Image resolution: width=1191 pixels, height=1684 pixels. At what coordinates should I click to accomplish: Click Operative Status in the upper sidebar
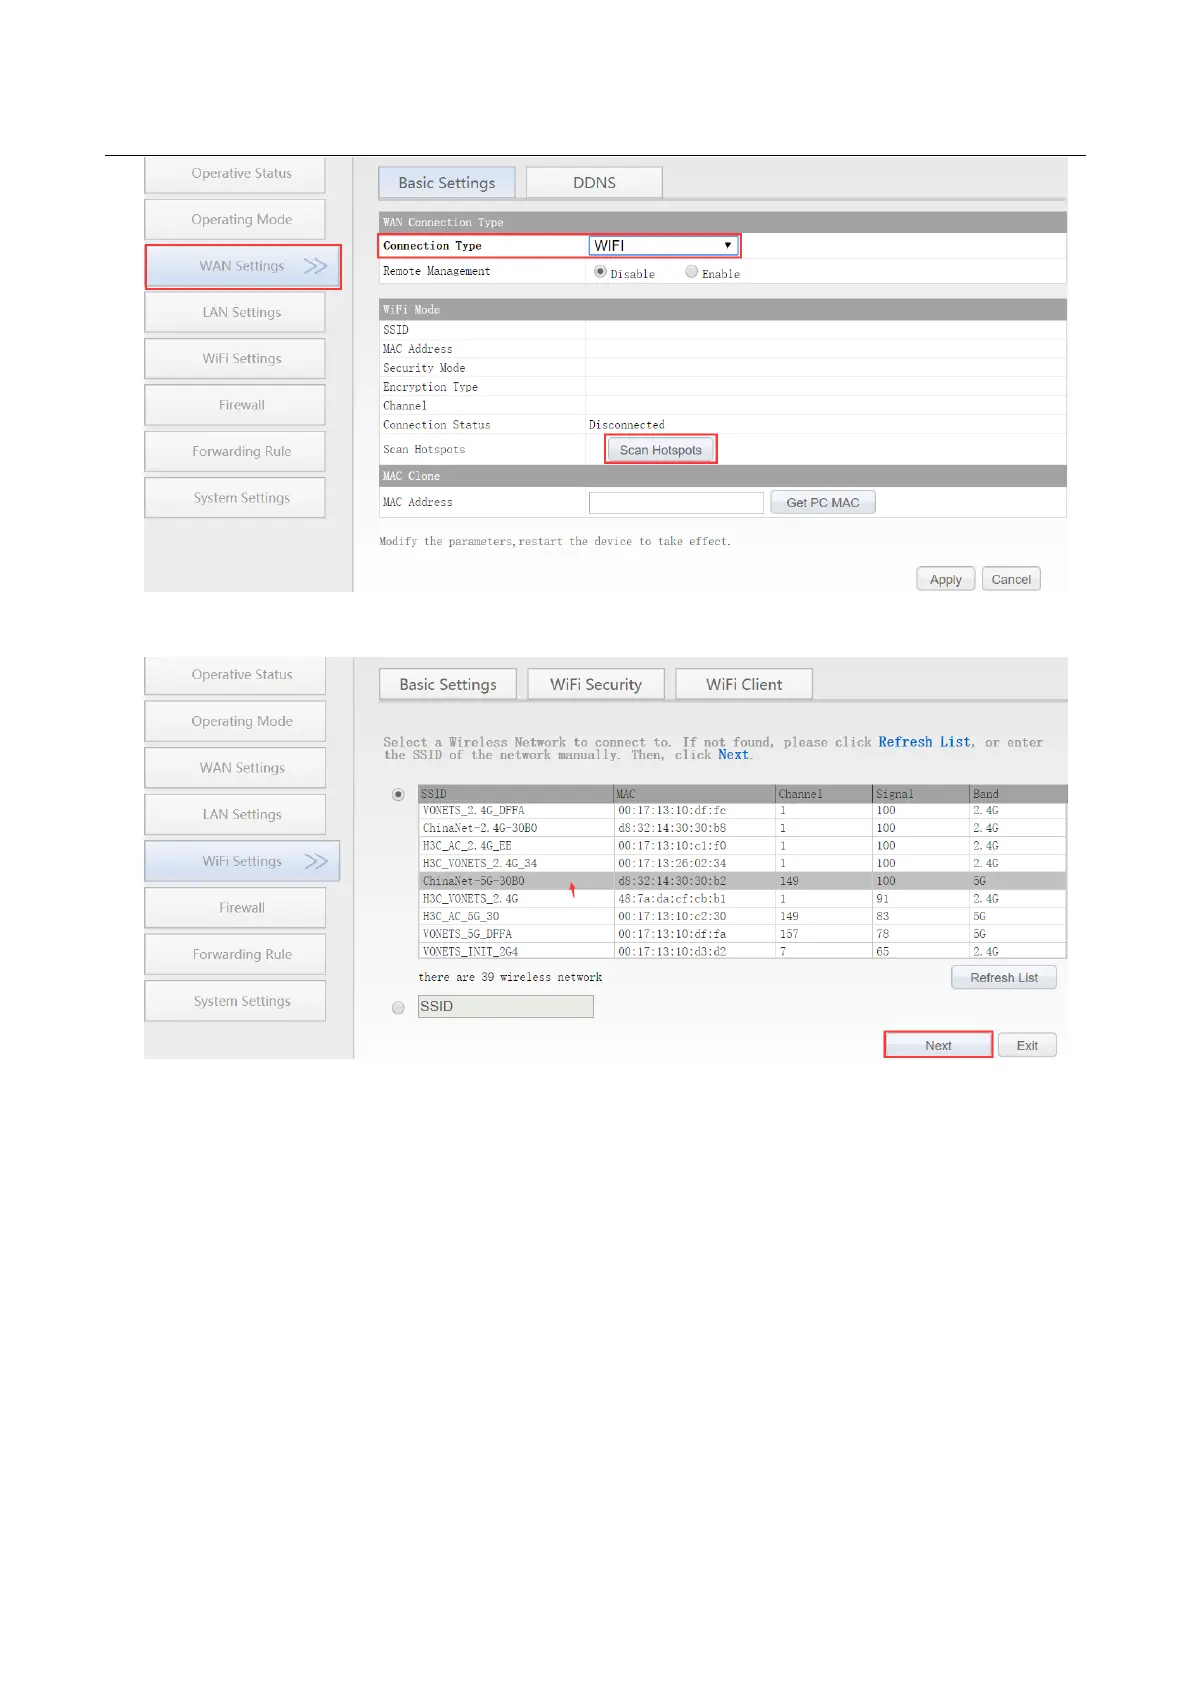[x=235, y=174]
